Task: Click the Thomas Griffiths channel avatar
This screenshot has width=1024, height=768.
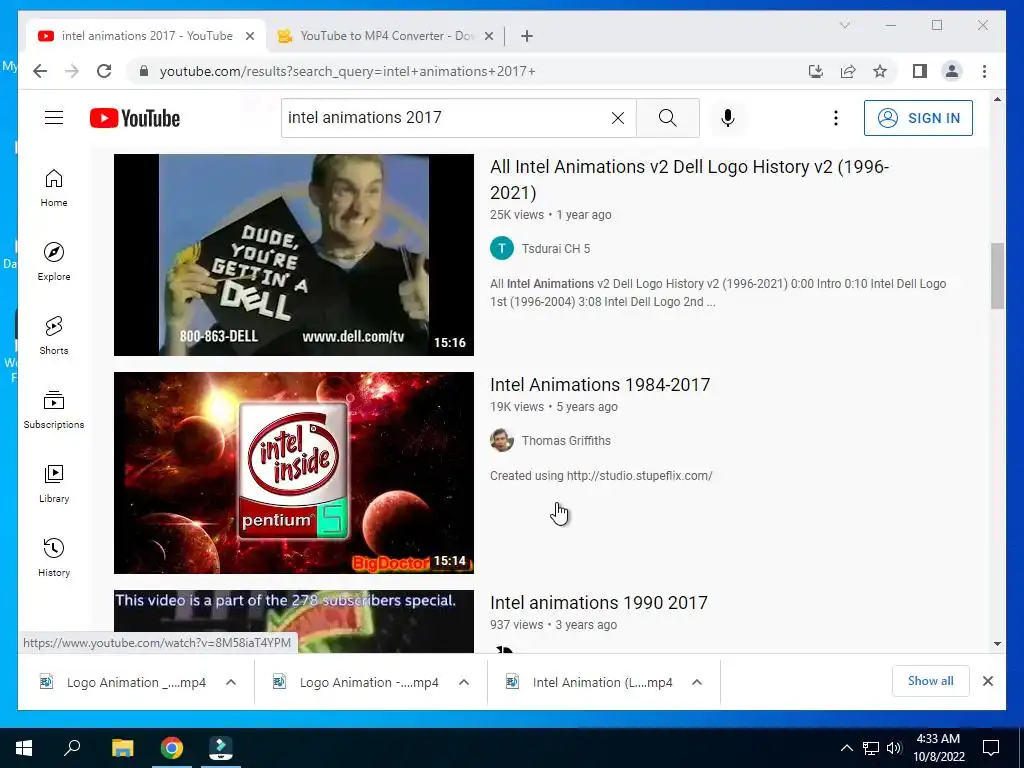Action: coord(502,440)
